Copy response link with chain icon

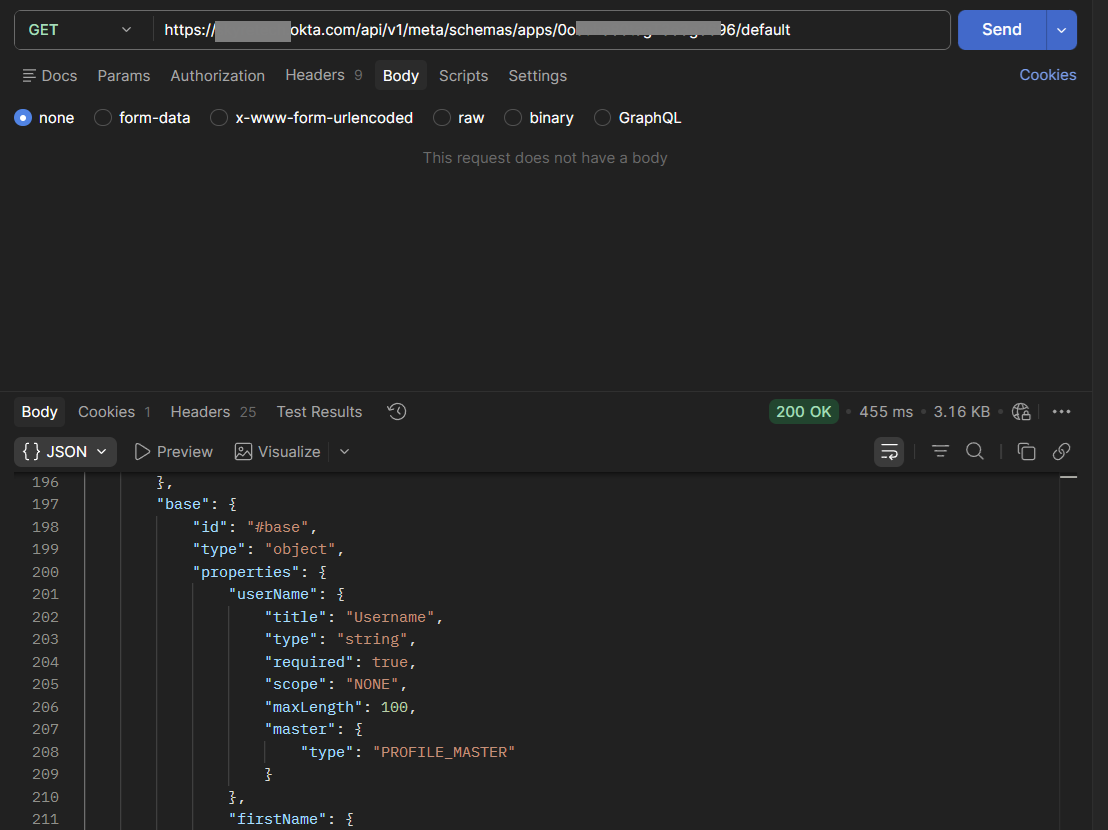[1061, 451]
